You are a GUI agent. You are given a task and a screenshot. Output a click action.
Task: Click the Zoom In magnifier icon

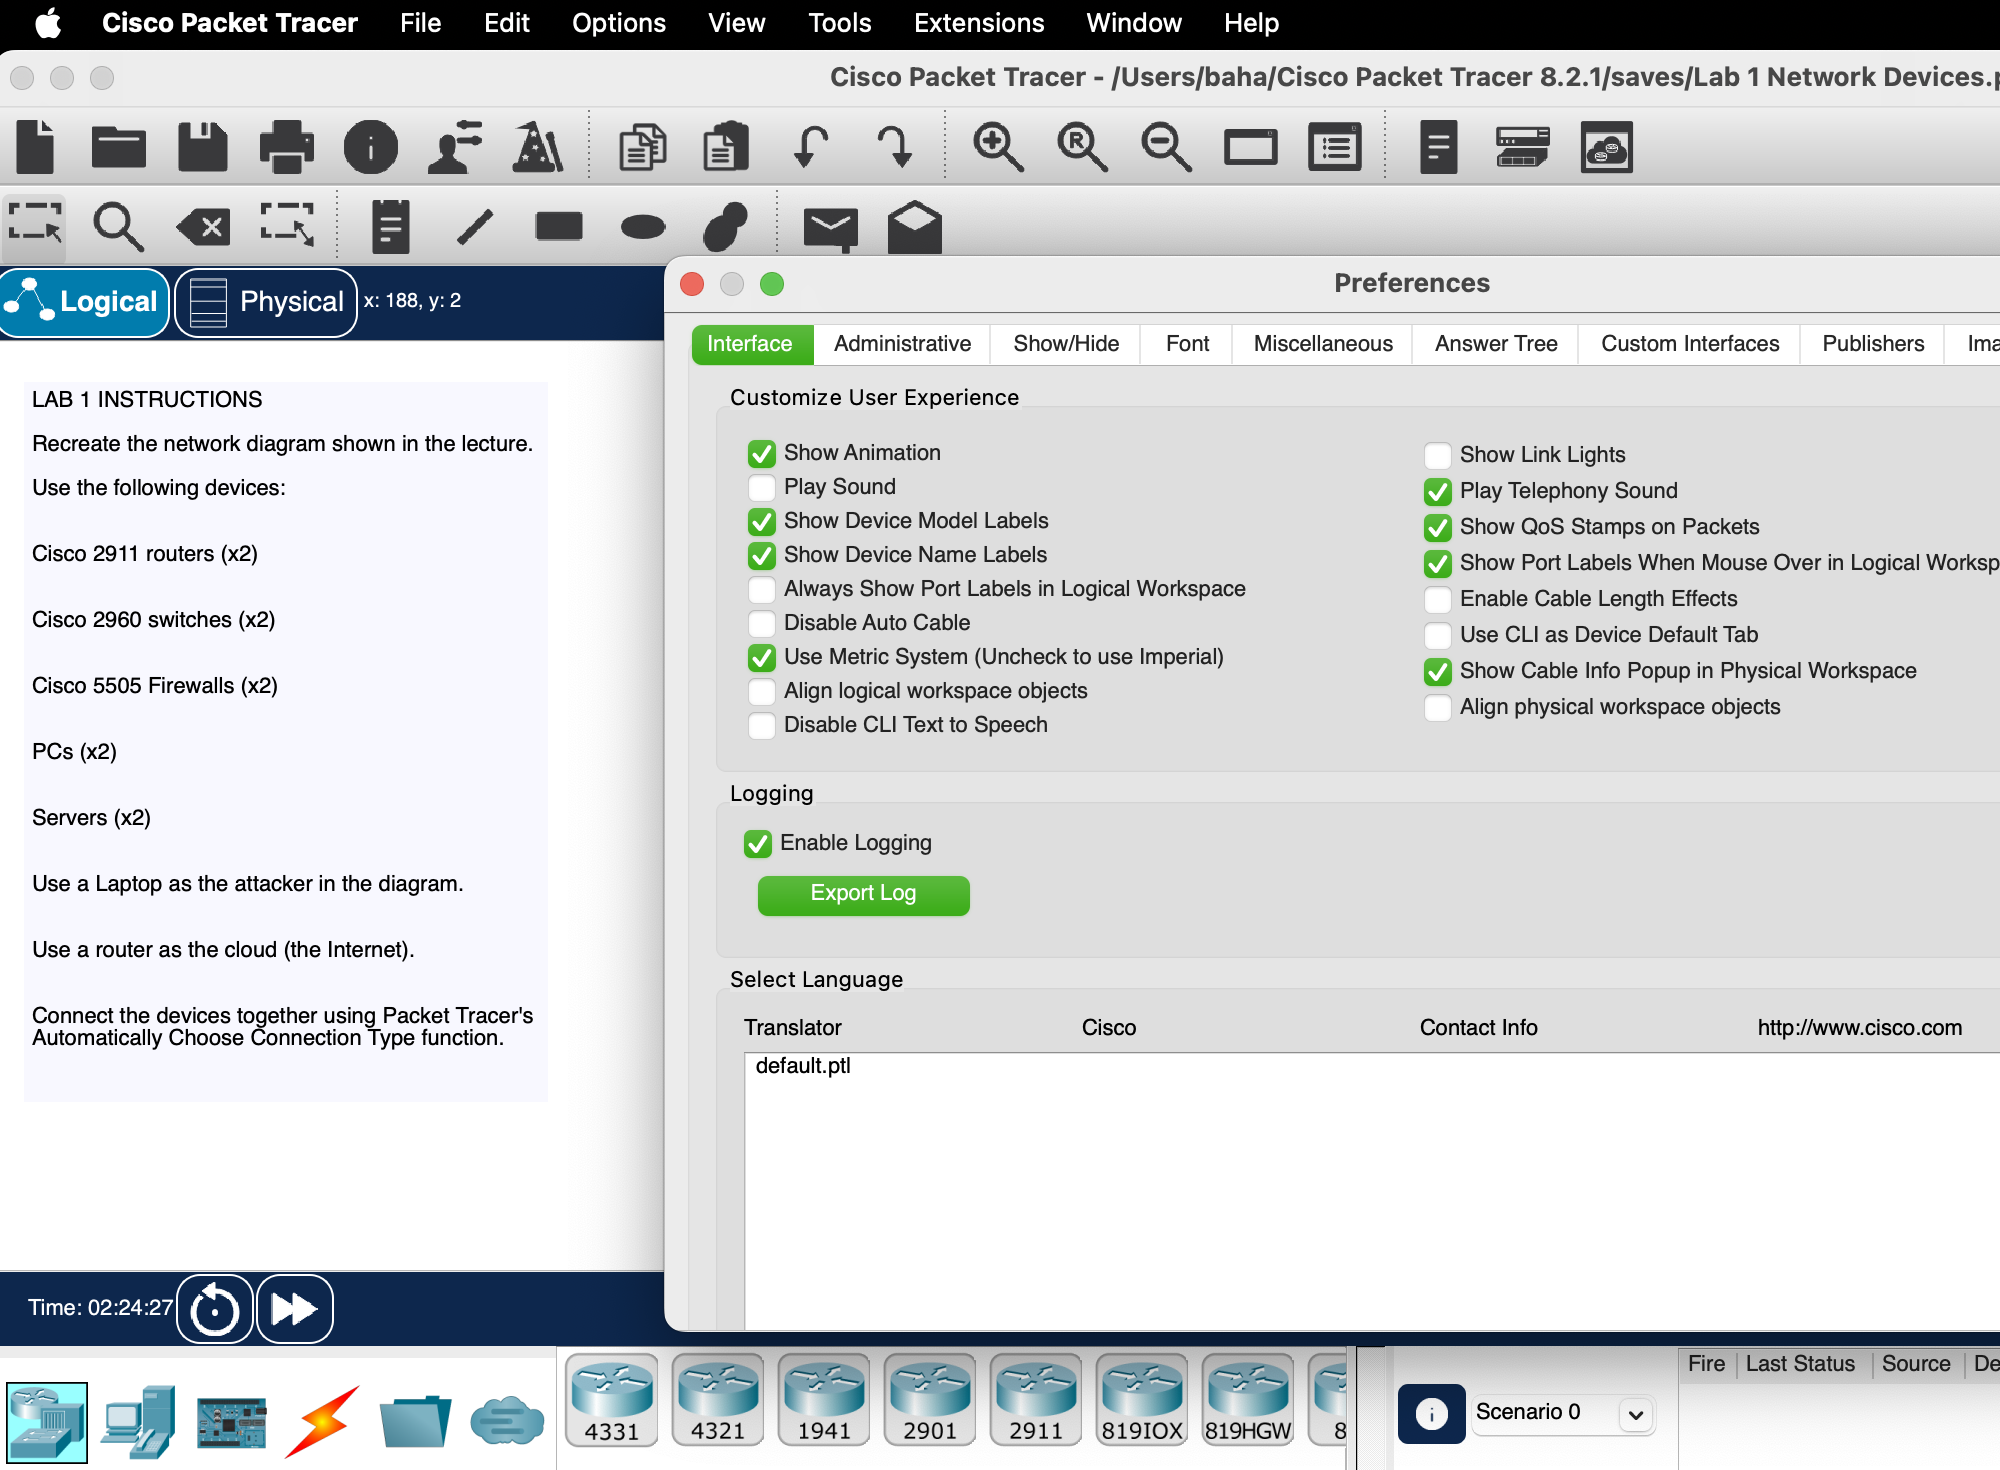point(997,147)
